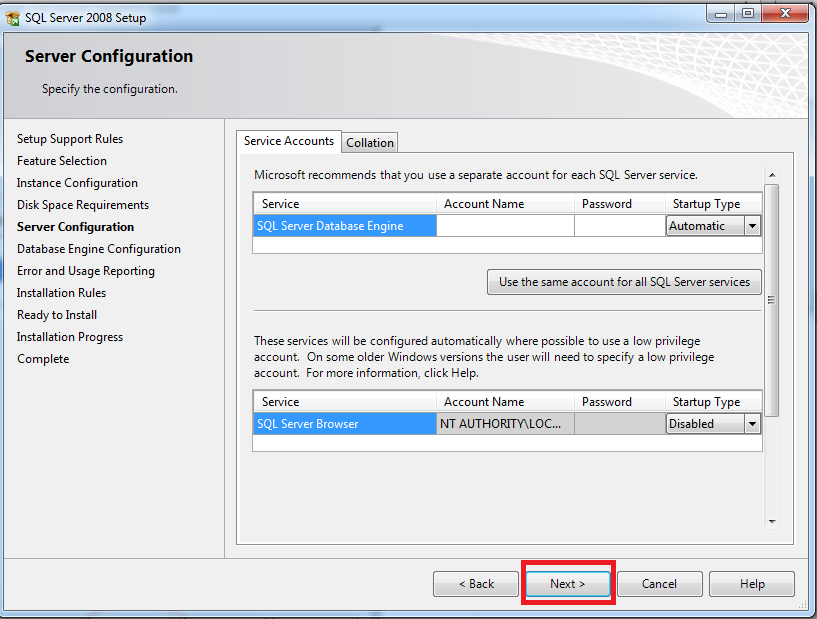
Task: Open SQL Server Browser Startup Type dropdown
Action: 752,424
